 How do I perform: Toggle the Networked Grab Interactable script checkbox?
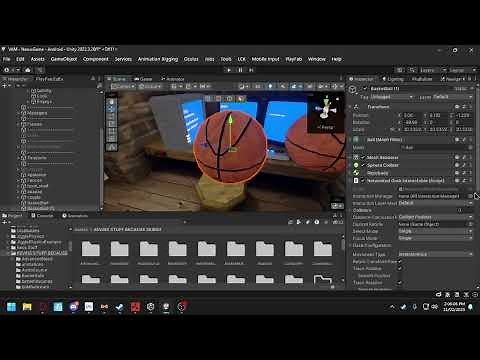point(363,180)
